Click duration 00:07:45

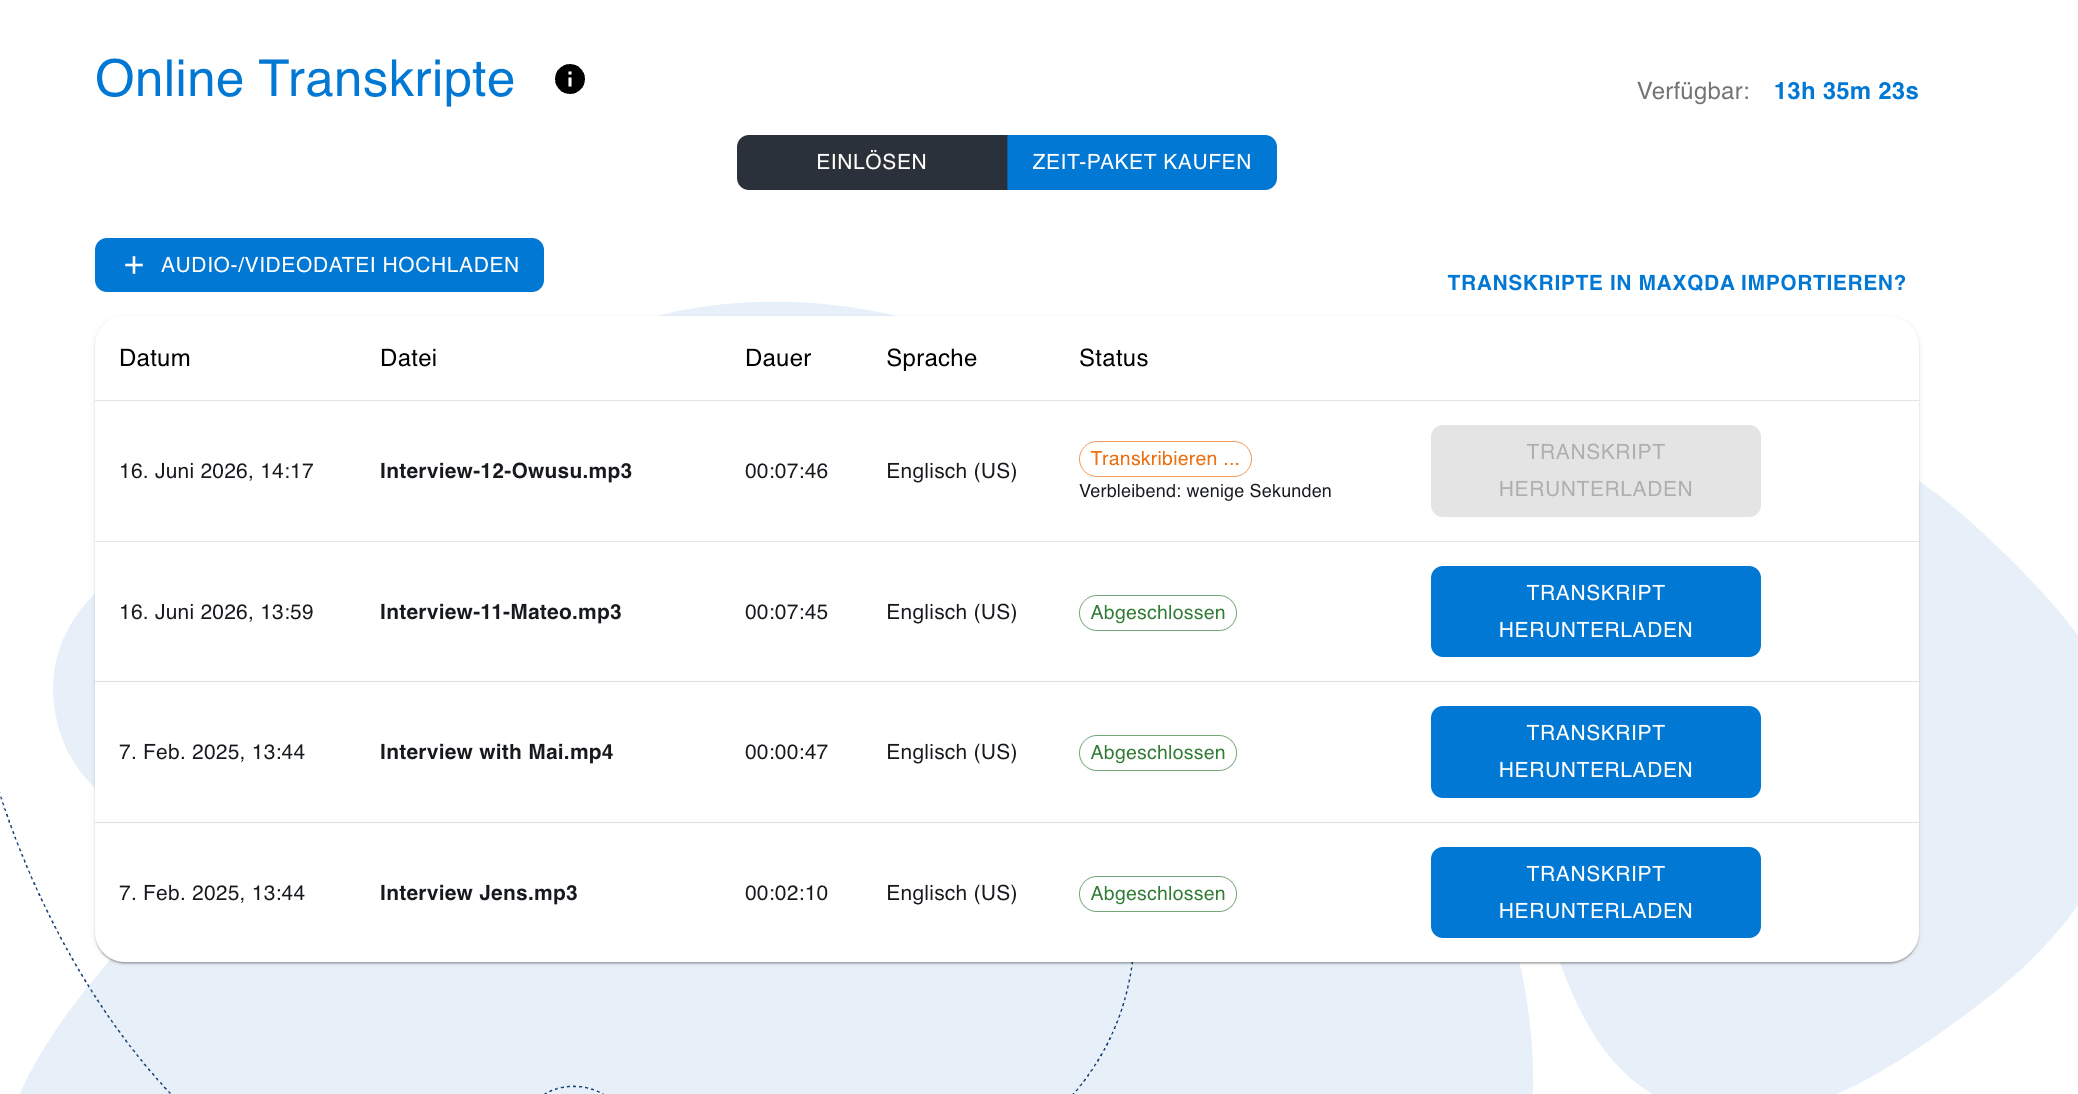pos(787,612)
